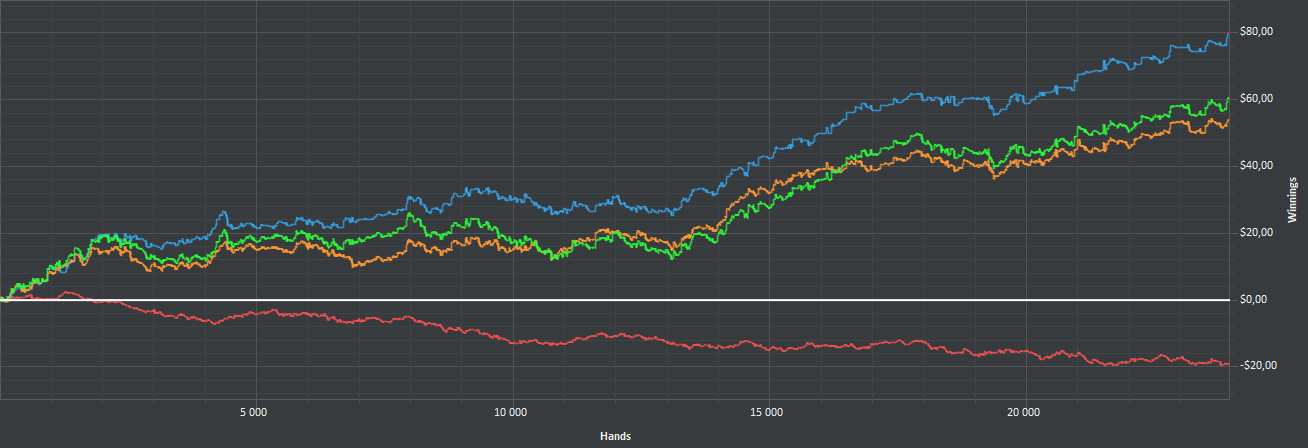This screenshot has width=1308, height=448.
Task: Click the green line's endpoint near $60,00
Action: point(1228,98)
